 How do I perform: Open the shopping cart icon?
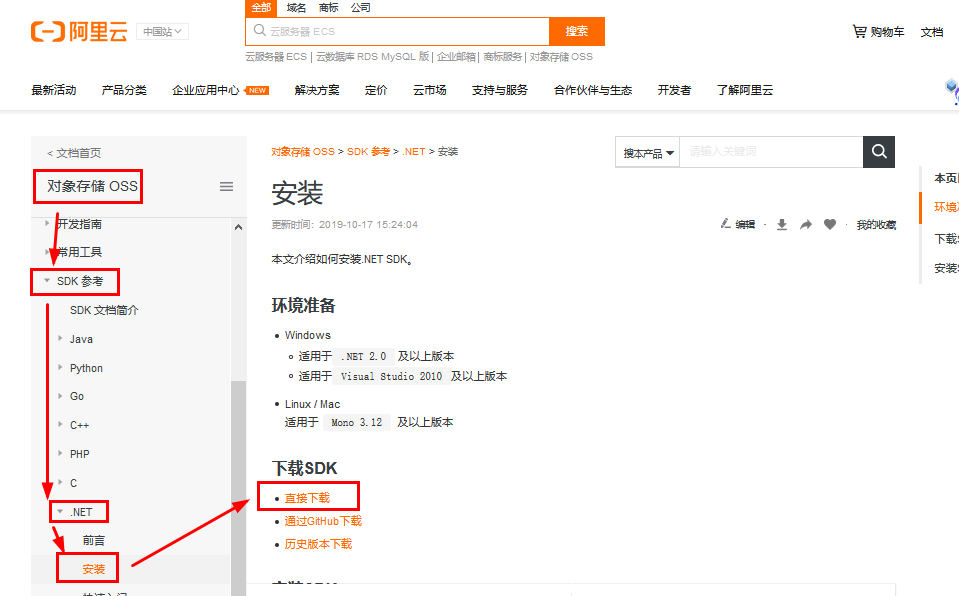[860, 31]
